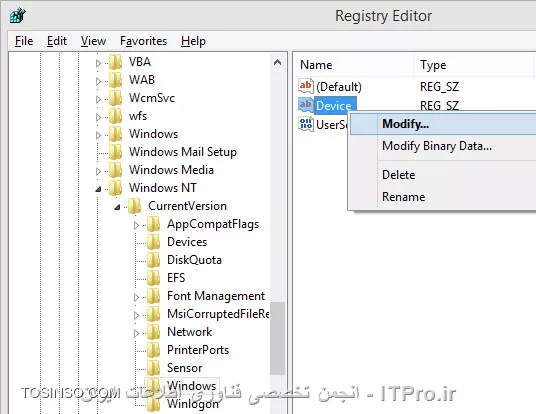
Task: Open the Favorites menu
Action: [144, 41]
